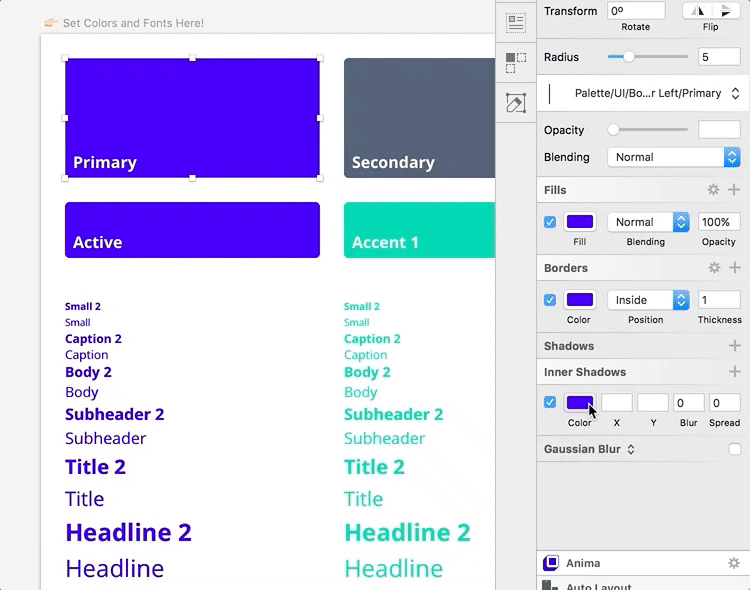Screen dimensions: 750x590
Task: Click the edit shape pencil icon
Action: (516, 103)
